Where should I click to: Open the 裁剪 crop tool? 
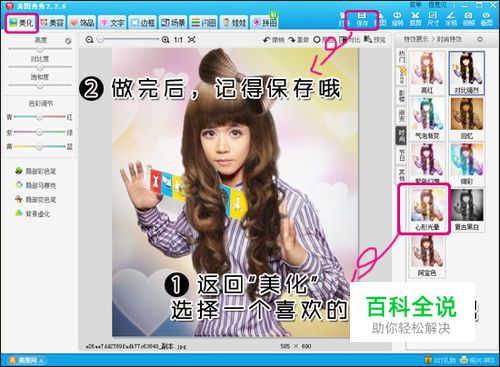pos(415,19)
